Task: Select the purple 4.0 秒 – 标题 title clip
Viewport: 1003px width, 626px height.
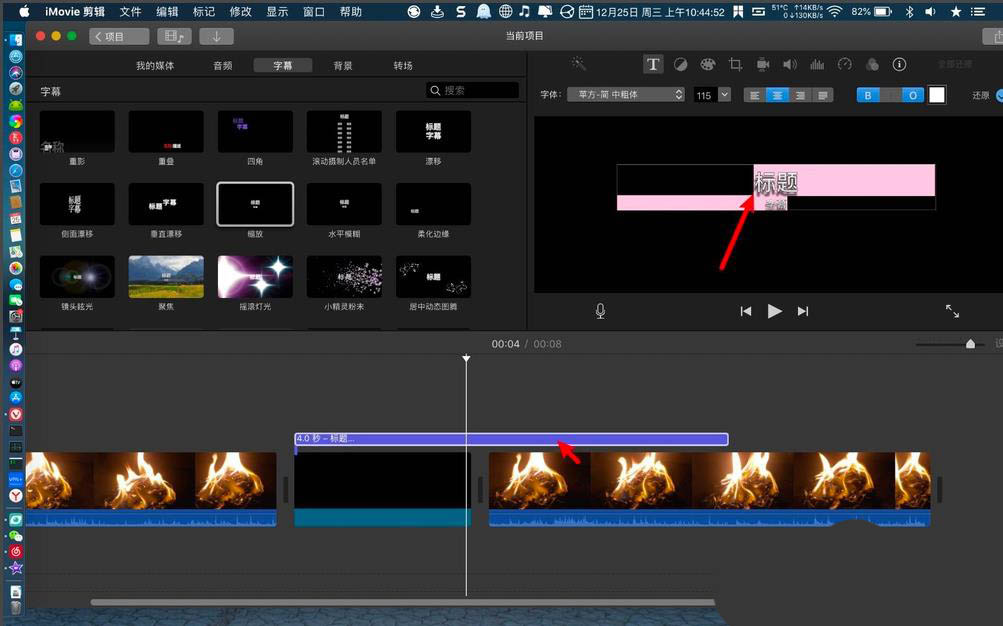Action: click(511, 439)
